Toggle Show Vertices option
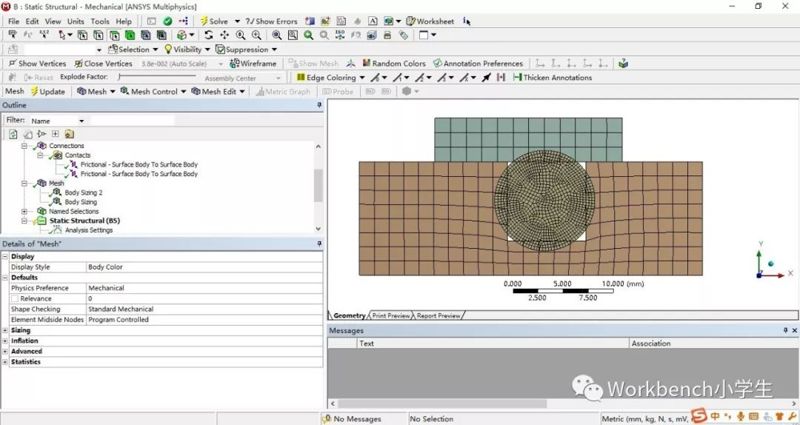 [38, 63]
